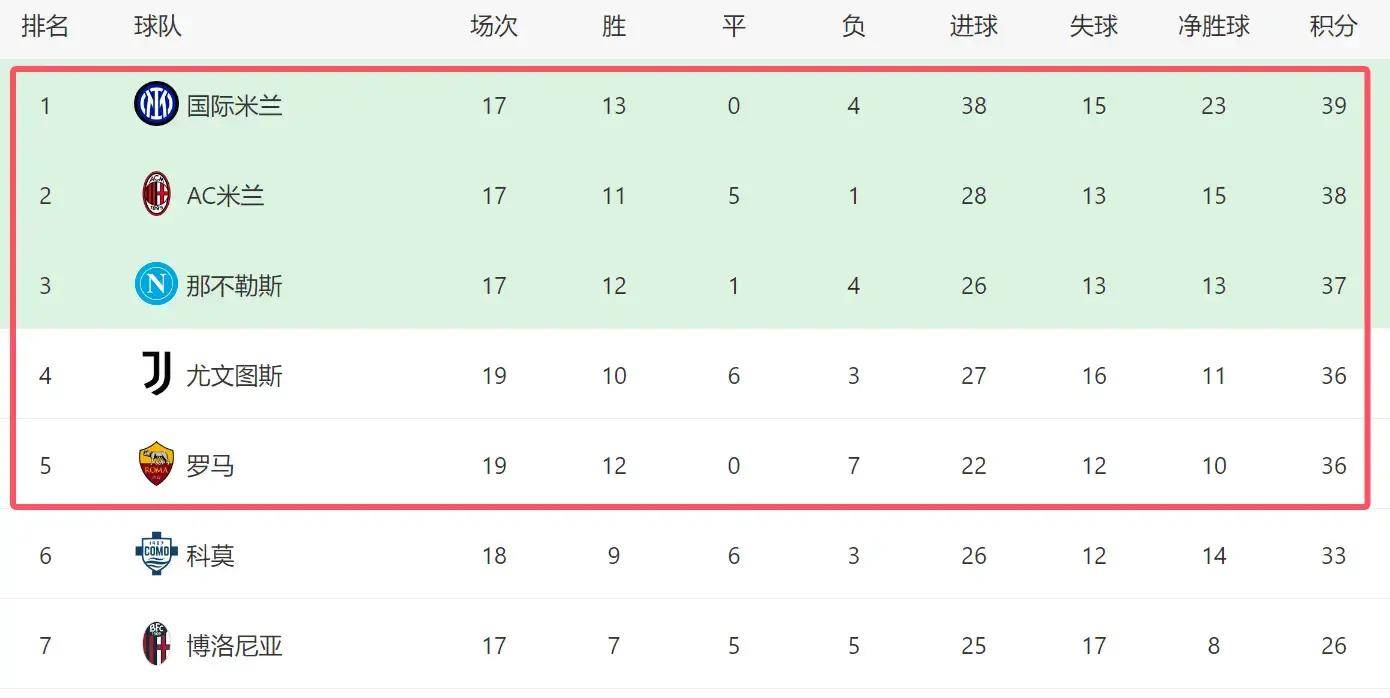Sort by the 积分 column header

1333,26
